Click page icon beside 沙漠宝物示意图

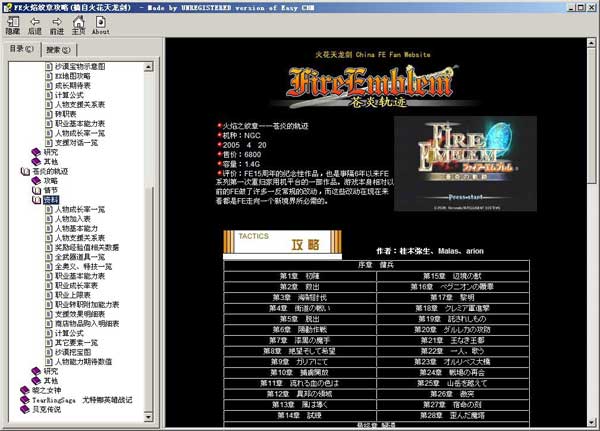point(49,66)
